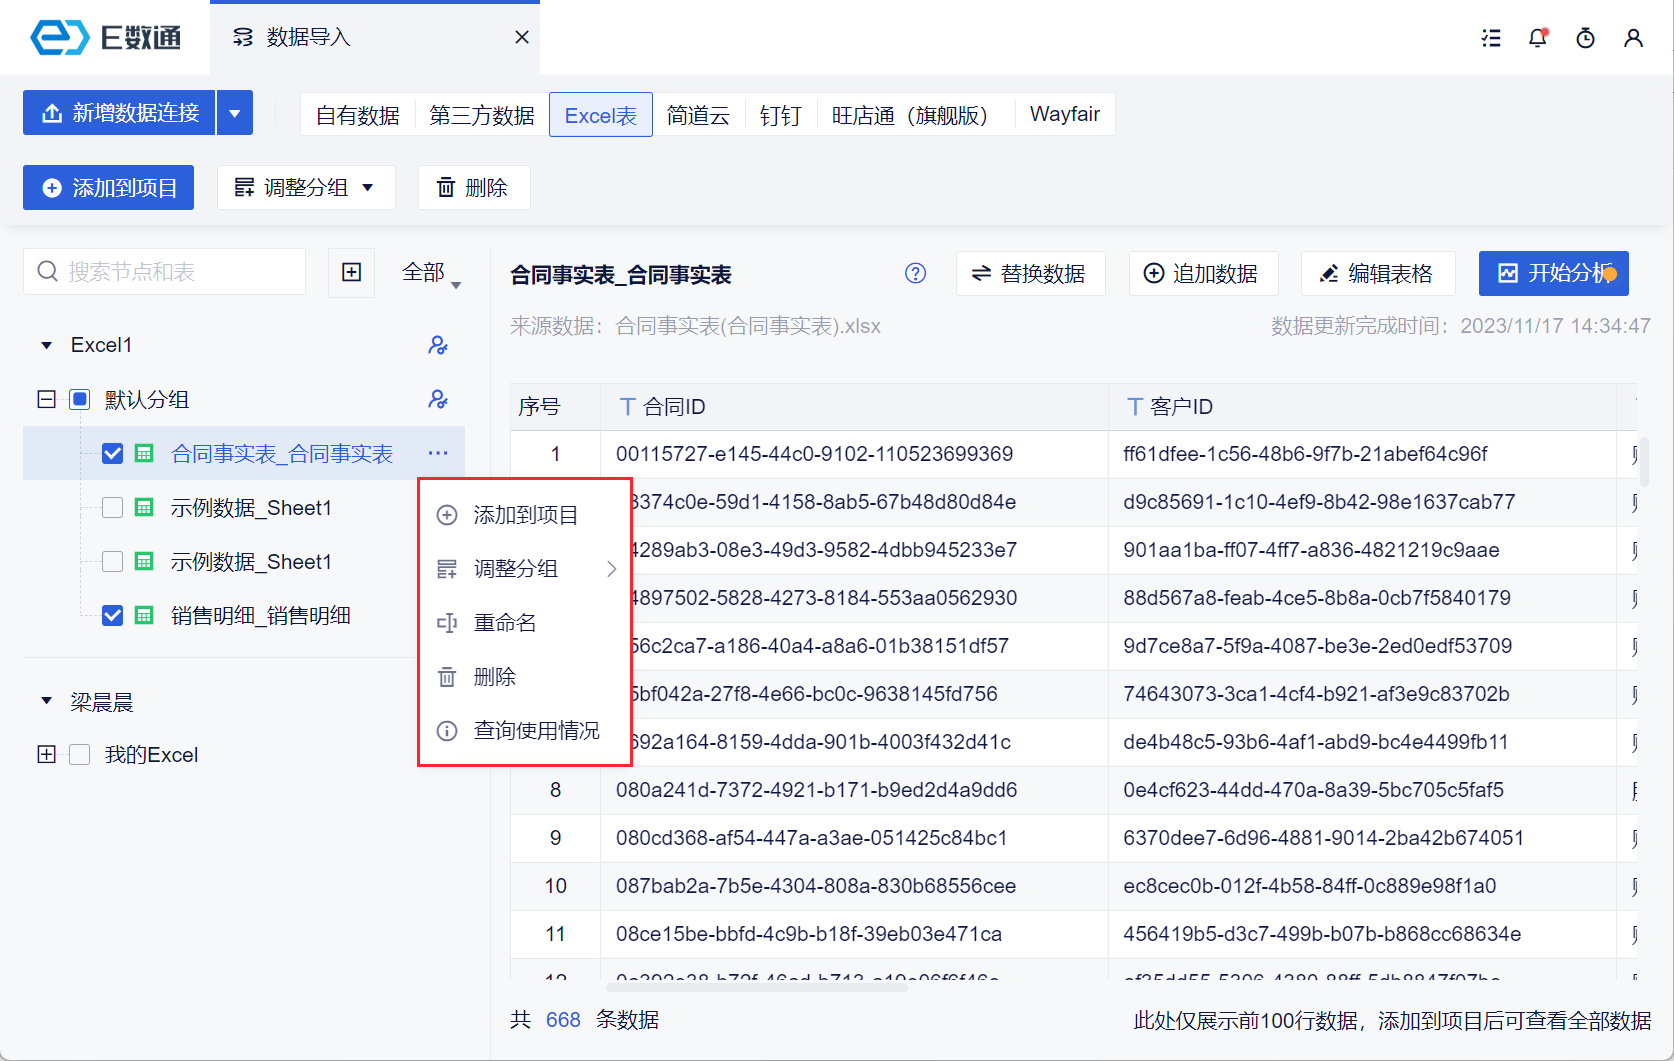
Task: Collapse the 梁晨晨 node
Action: pos(46,701)
